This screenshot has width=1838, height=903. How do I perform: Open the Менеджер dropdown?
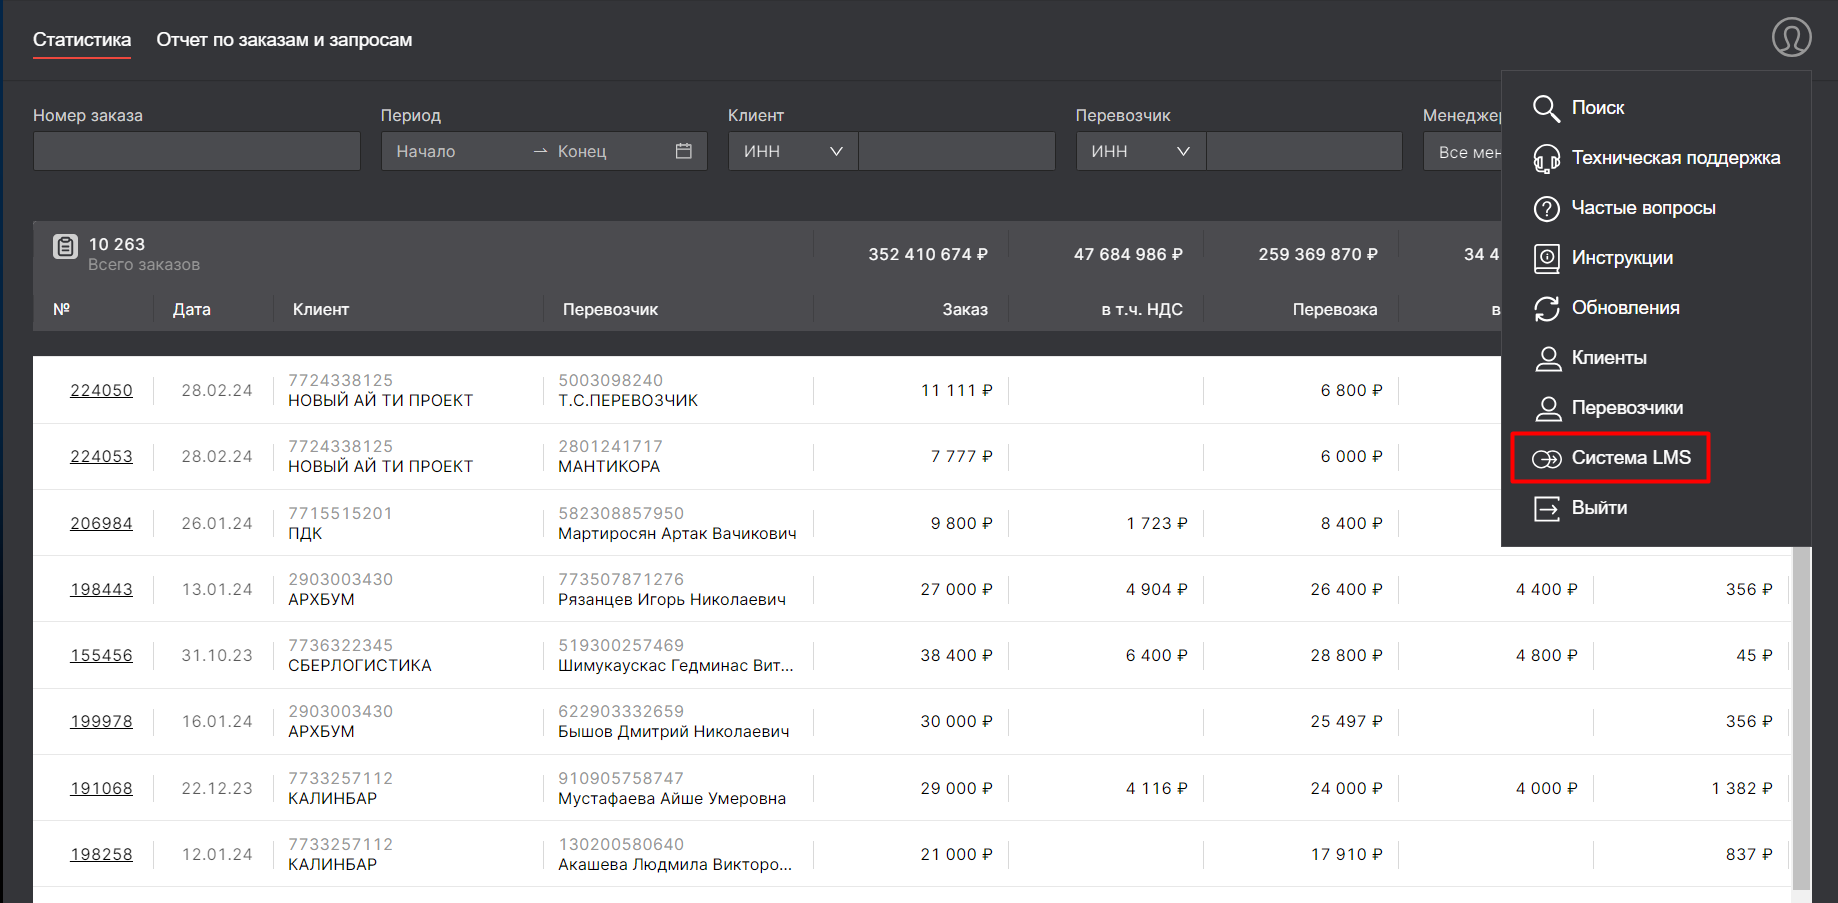1462,151
